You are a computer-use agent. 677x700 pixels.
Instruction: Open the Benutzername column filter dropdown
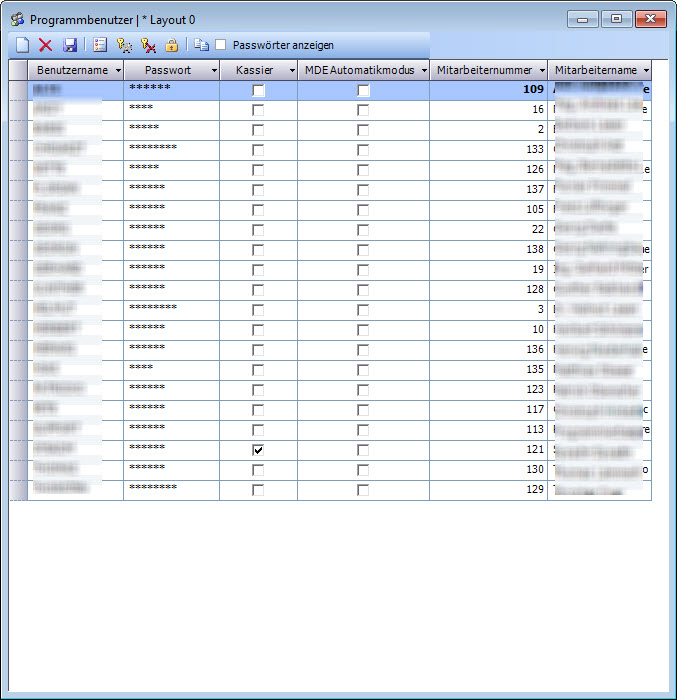118,71
